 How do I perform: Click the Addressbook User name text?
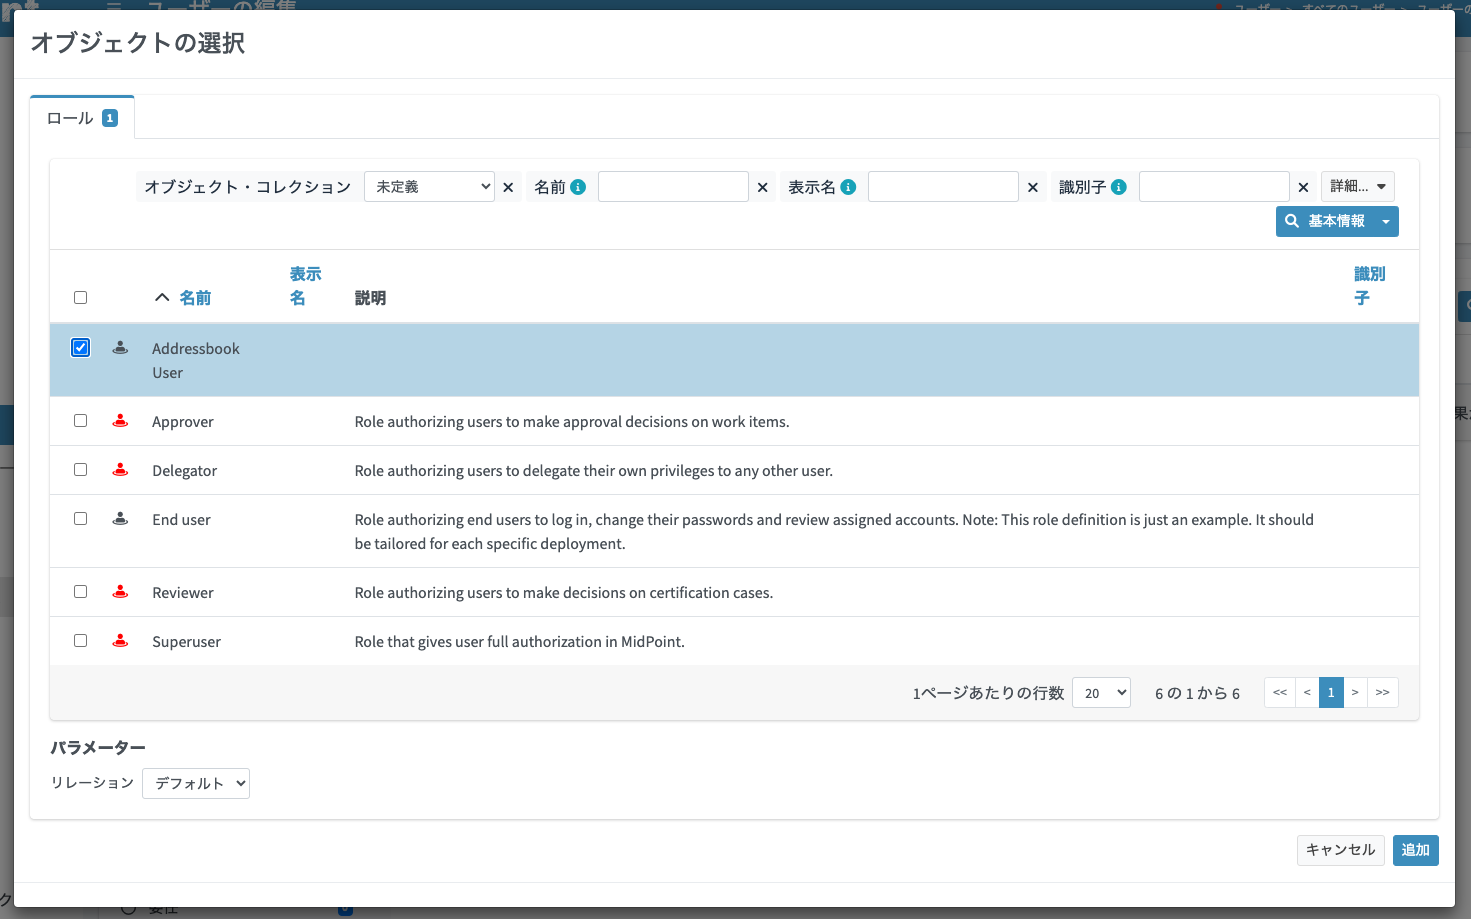[196, 360]
